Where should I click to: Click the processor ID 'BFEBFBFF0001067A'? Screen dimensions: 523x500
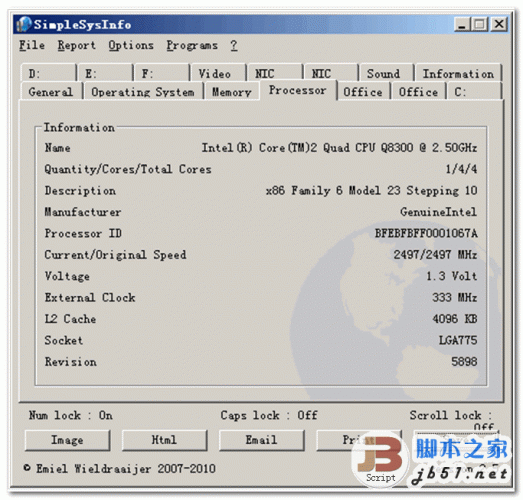[x=426, y=233]
